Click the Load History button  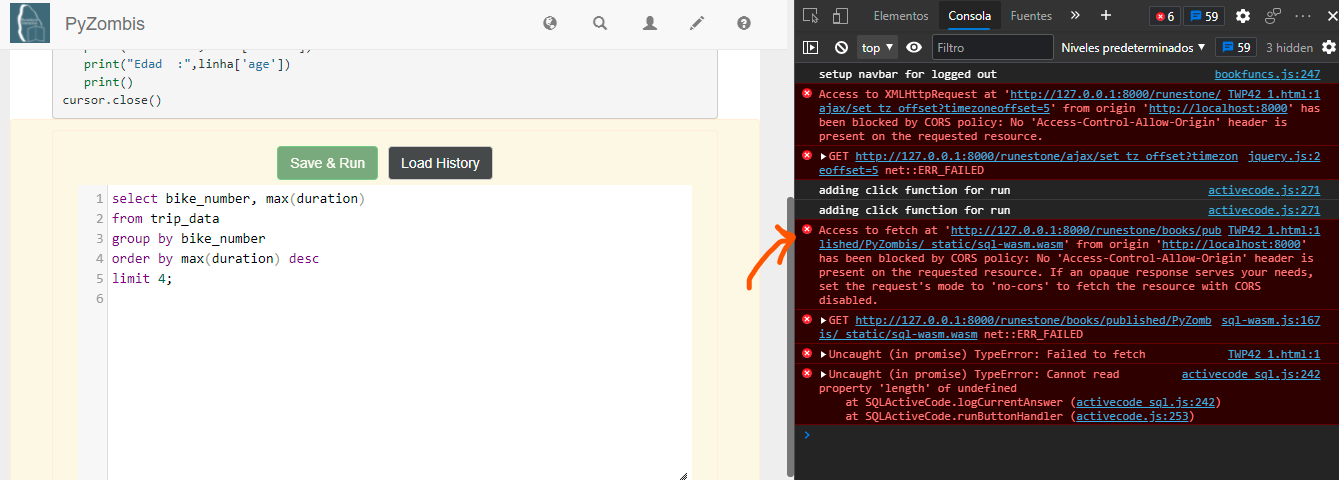click(x=440, y=163)
